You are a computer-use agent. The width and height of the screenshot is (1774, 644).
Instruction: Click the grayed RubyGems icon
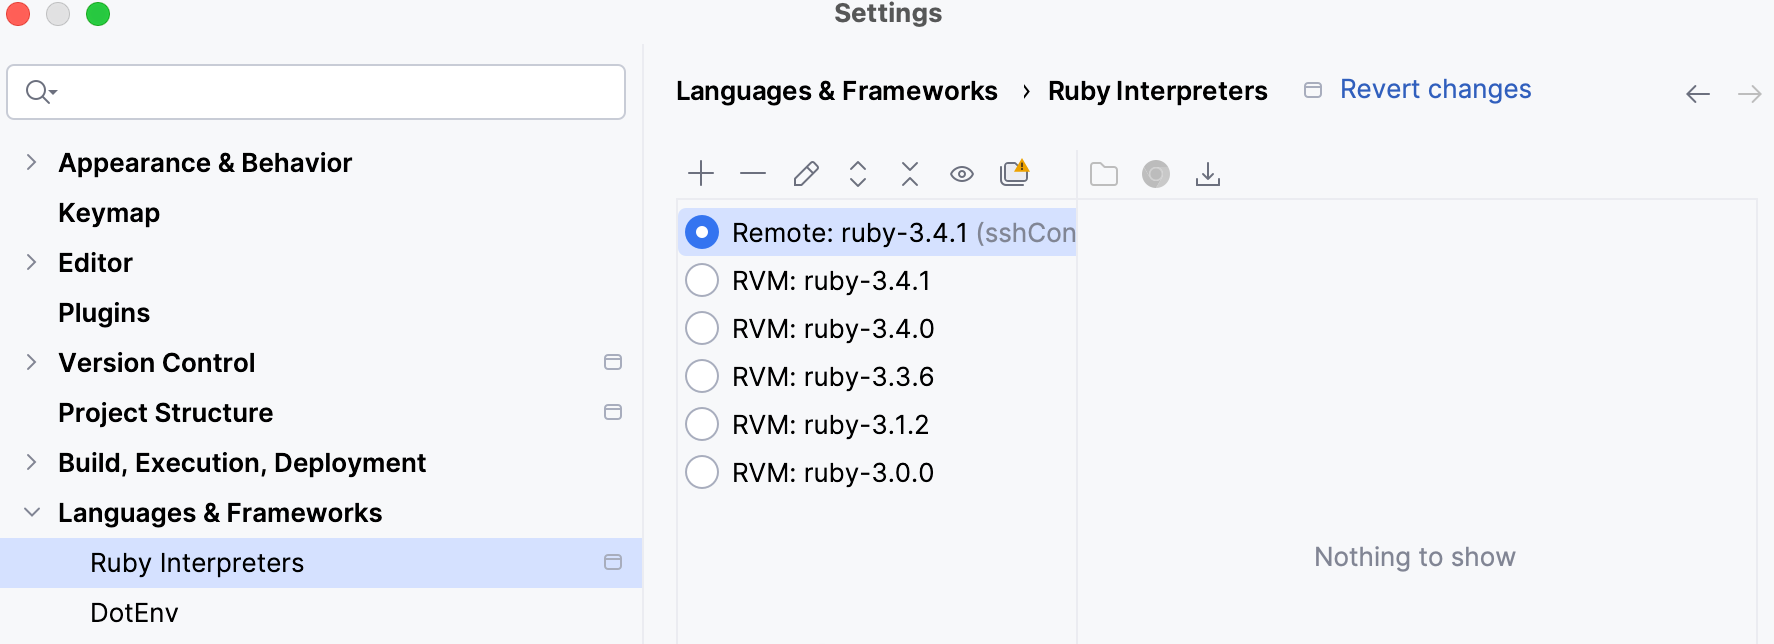1155,173
